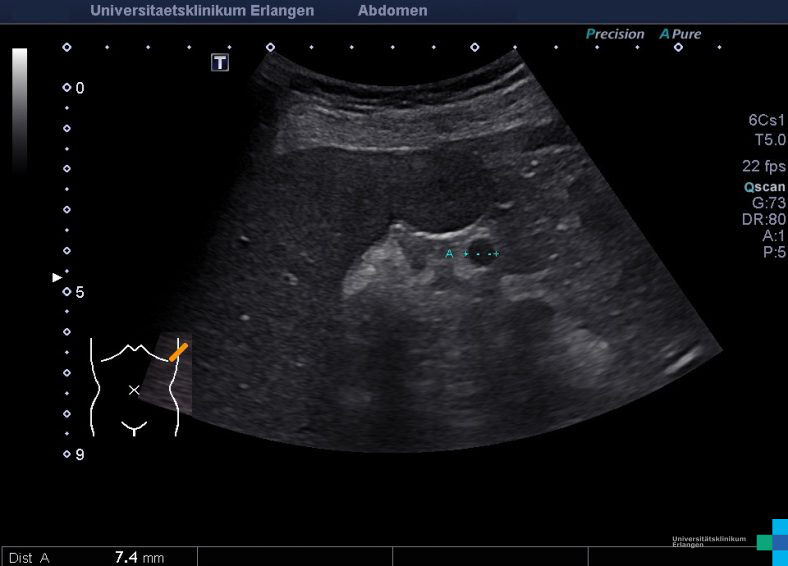
Task: Click the T5.0 frequency label
Action: [x=769, y=140]
